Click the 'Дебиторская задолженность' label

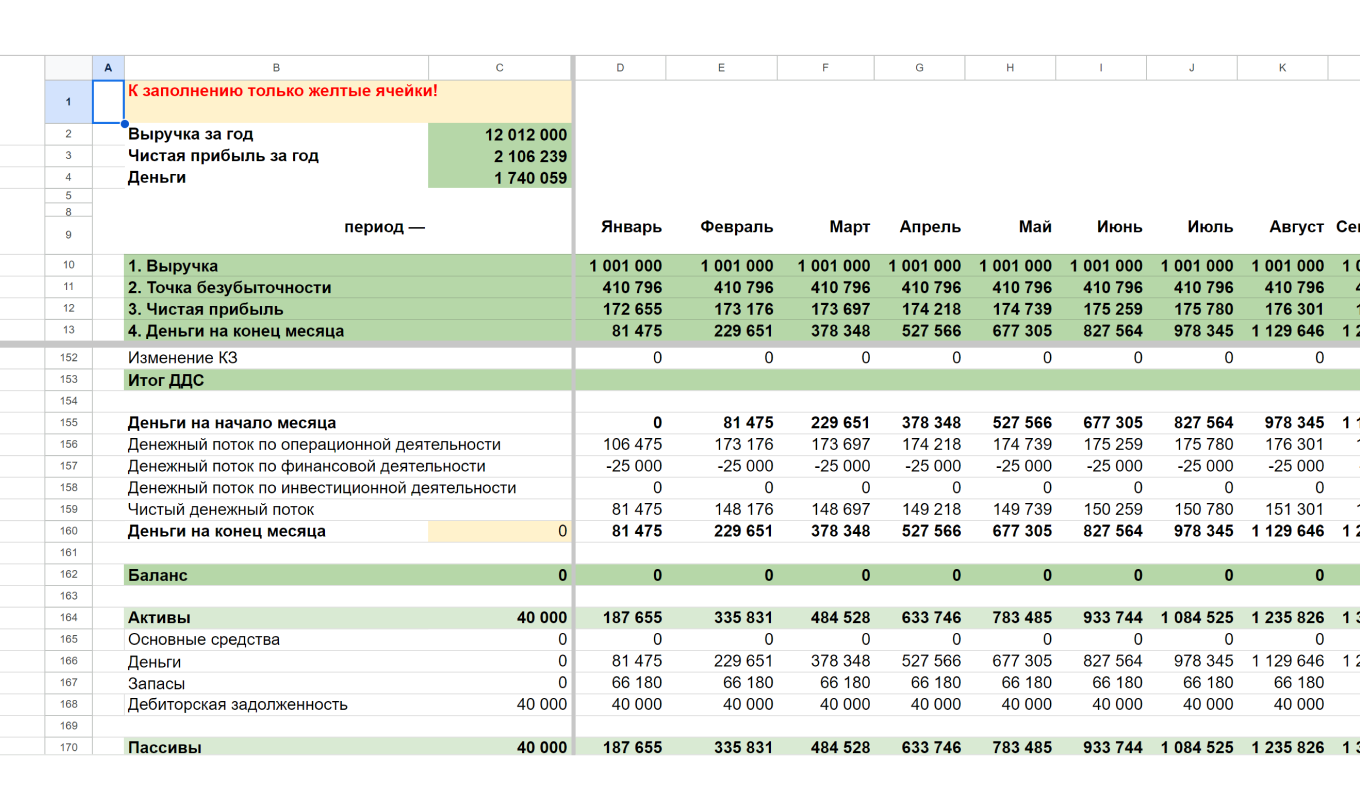click(x=238, y=705)
